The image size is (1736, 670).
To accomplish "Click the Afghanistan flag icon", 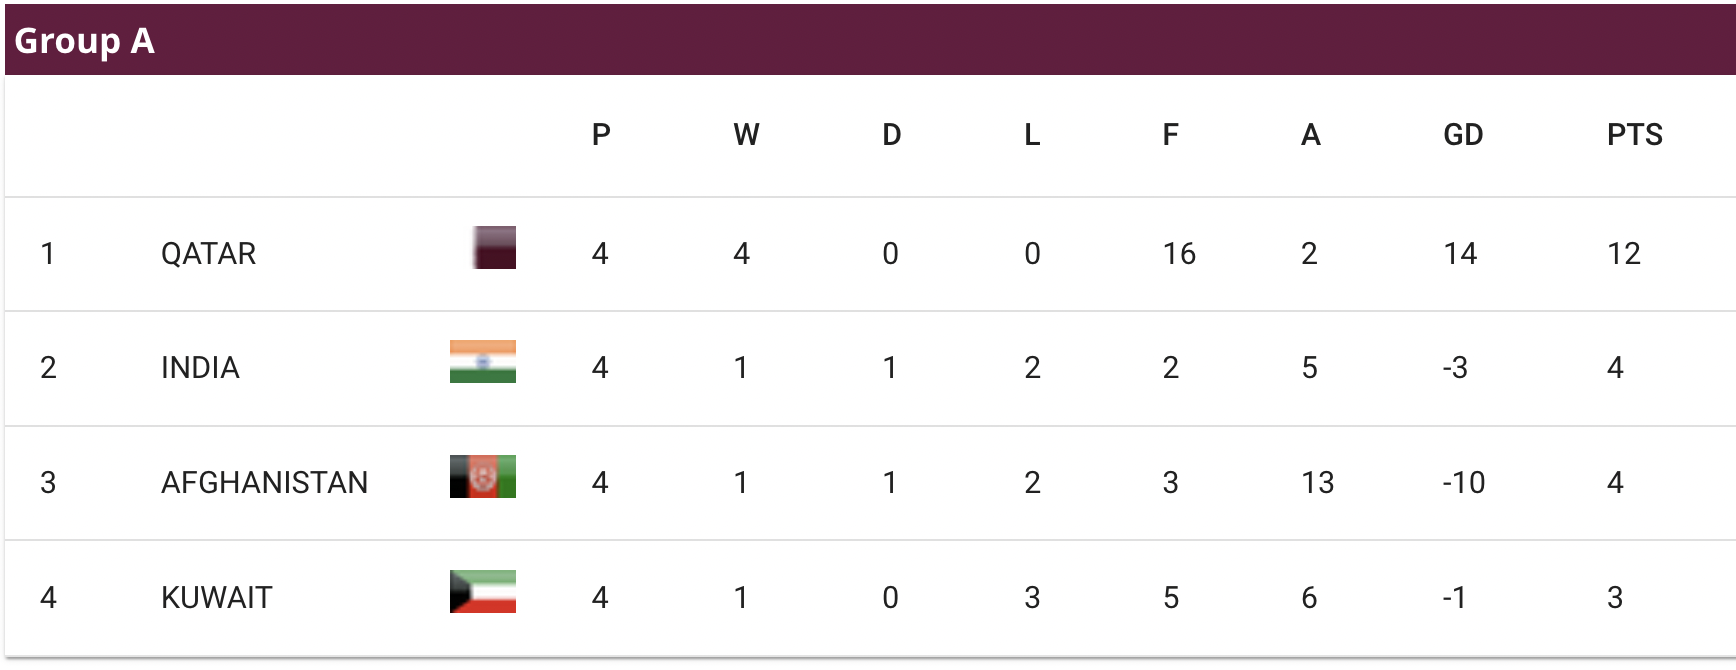I will [x=483, y=477].
